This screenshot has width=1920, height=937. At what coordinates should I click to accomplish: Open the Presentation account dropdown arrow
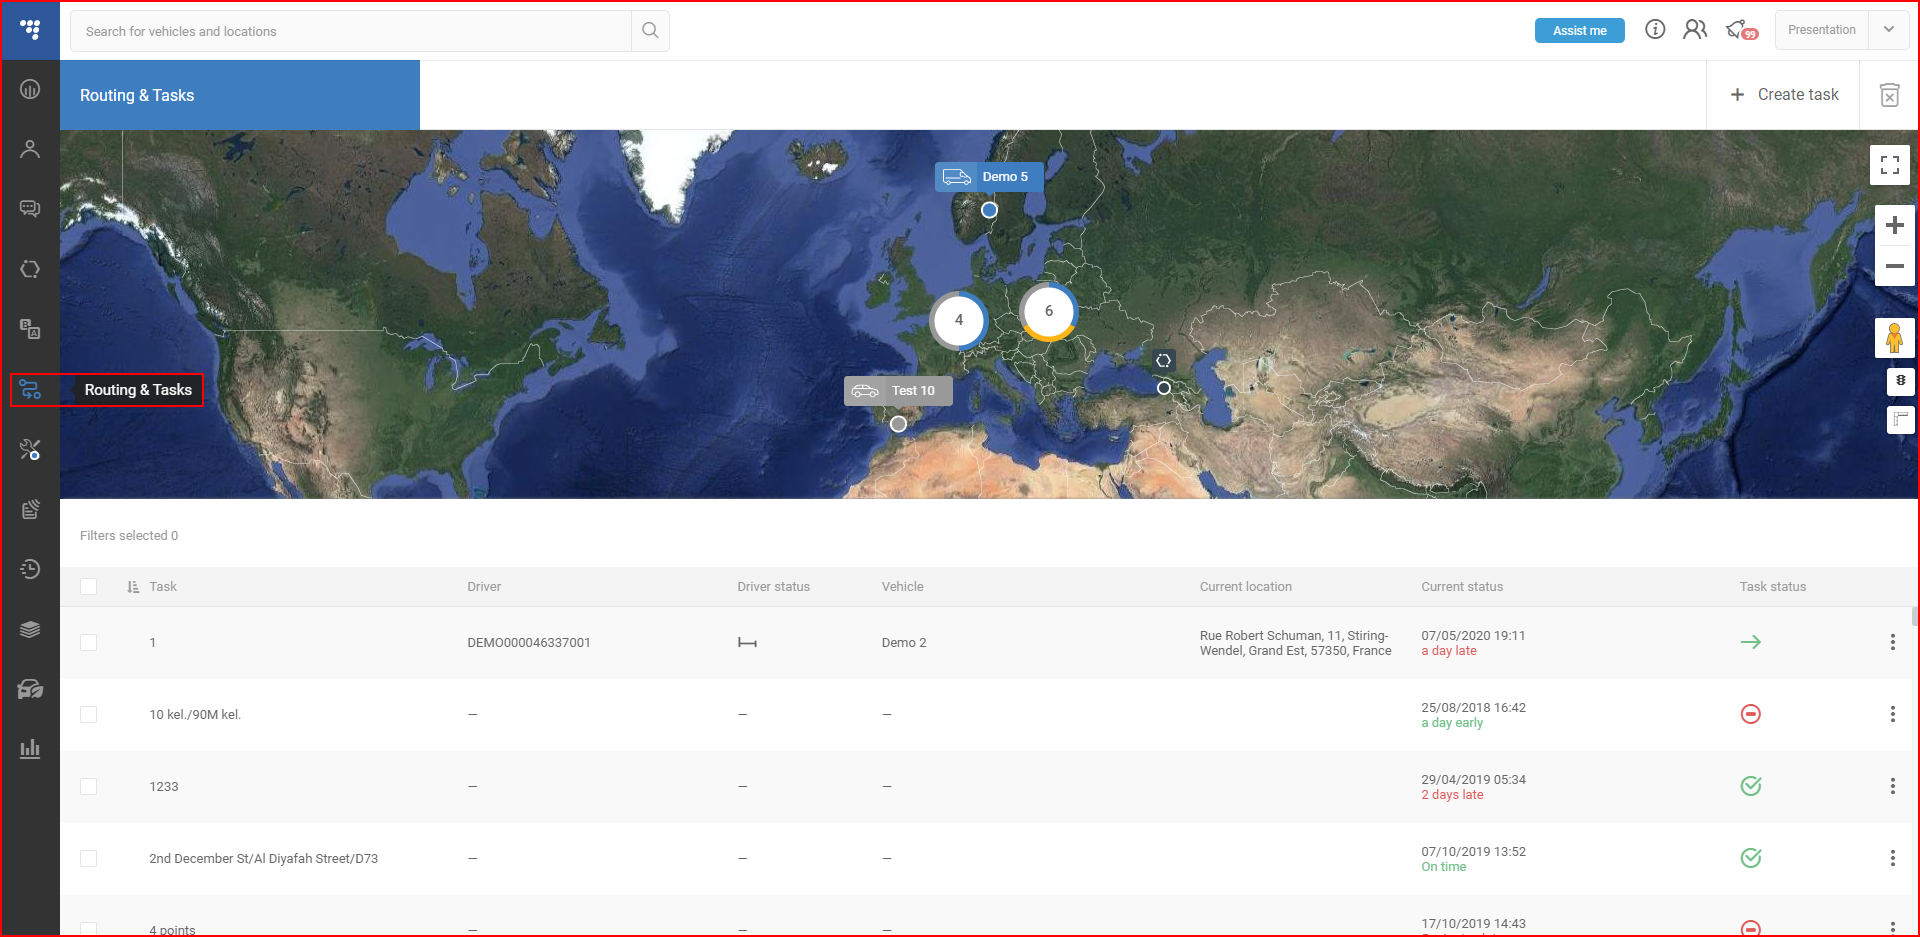pyautogui.click(x=1889, y=30)
